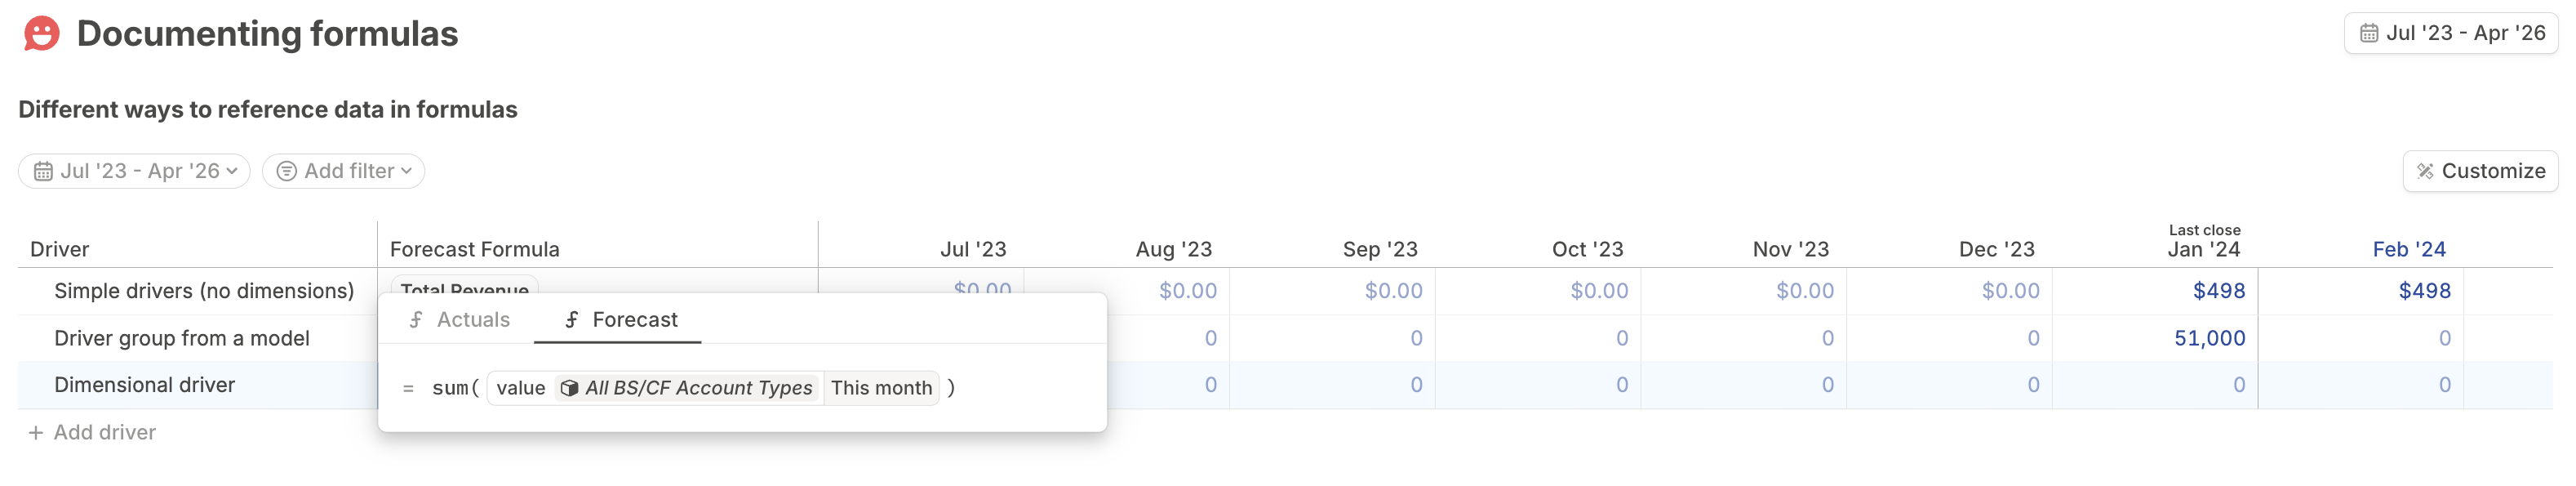The image size is (2576, 486).
Task: Click the filter icon beside Add filter
Action: (x=286, y=171)
